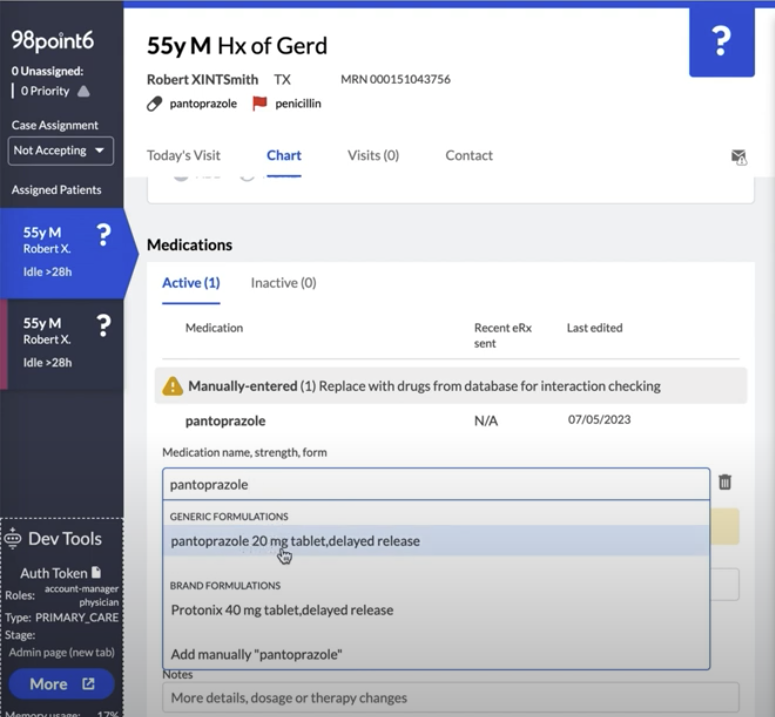The height and width of the screenshot is (717, 775).
Task: Click the BRAND FORMULATIONS group header
Action: coord(225,586)
